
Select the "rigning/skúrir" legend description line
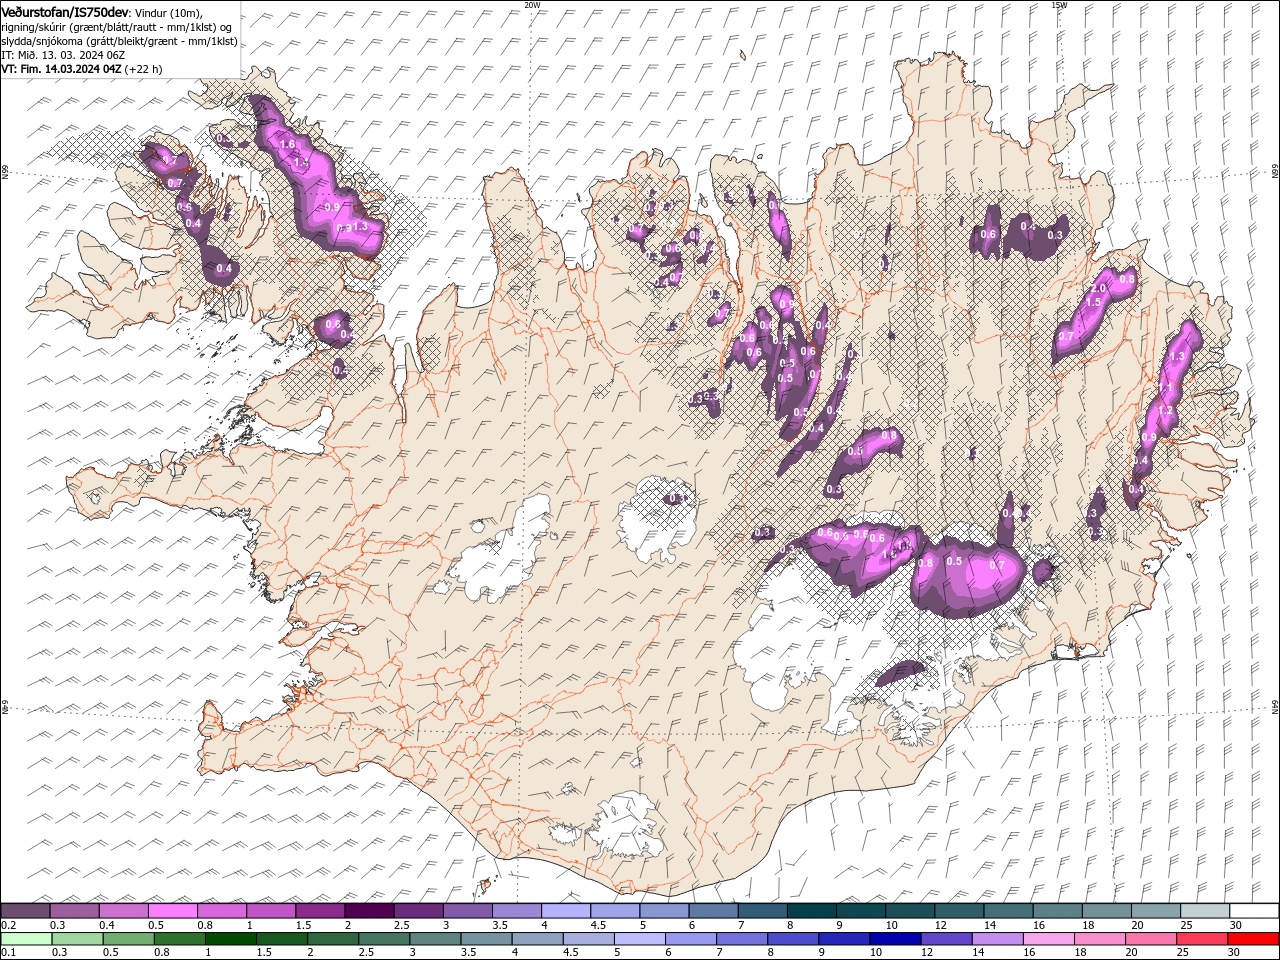(x=118, y=27)
